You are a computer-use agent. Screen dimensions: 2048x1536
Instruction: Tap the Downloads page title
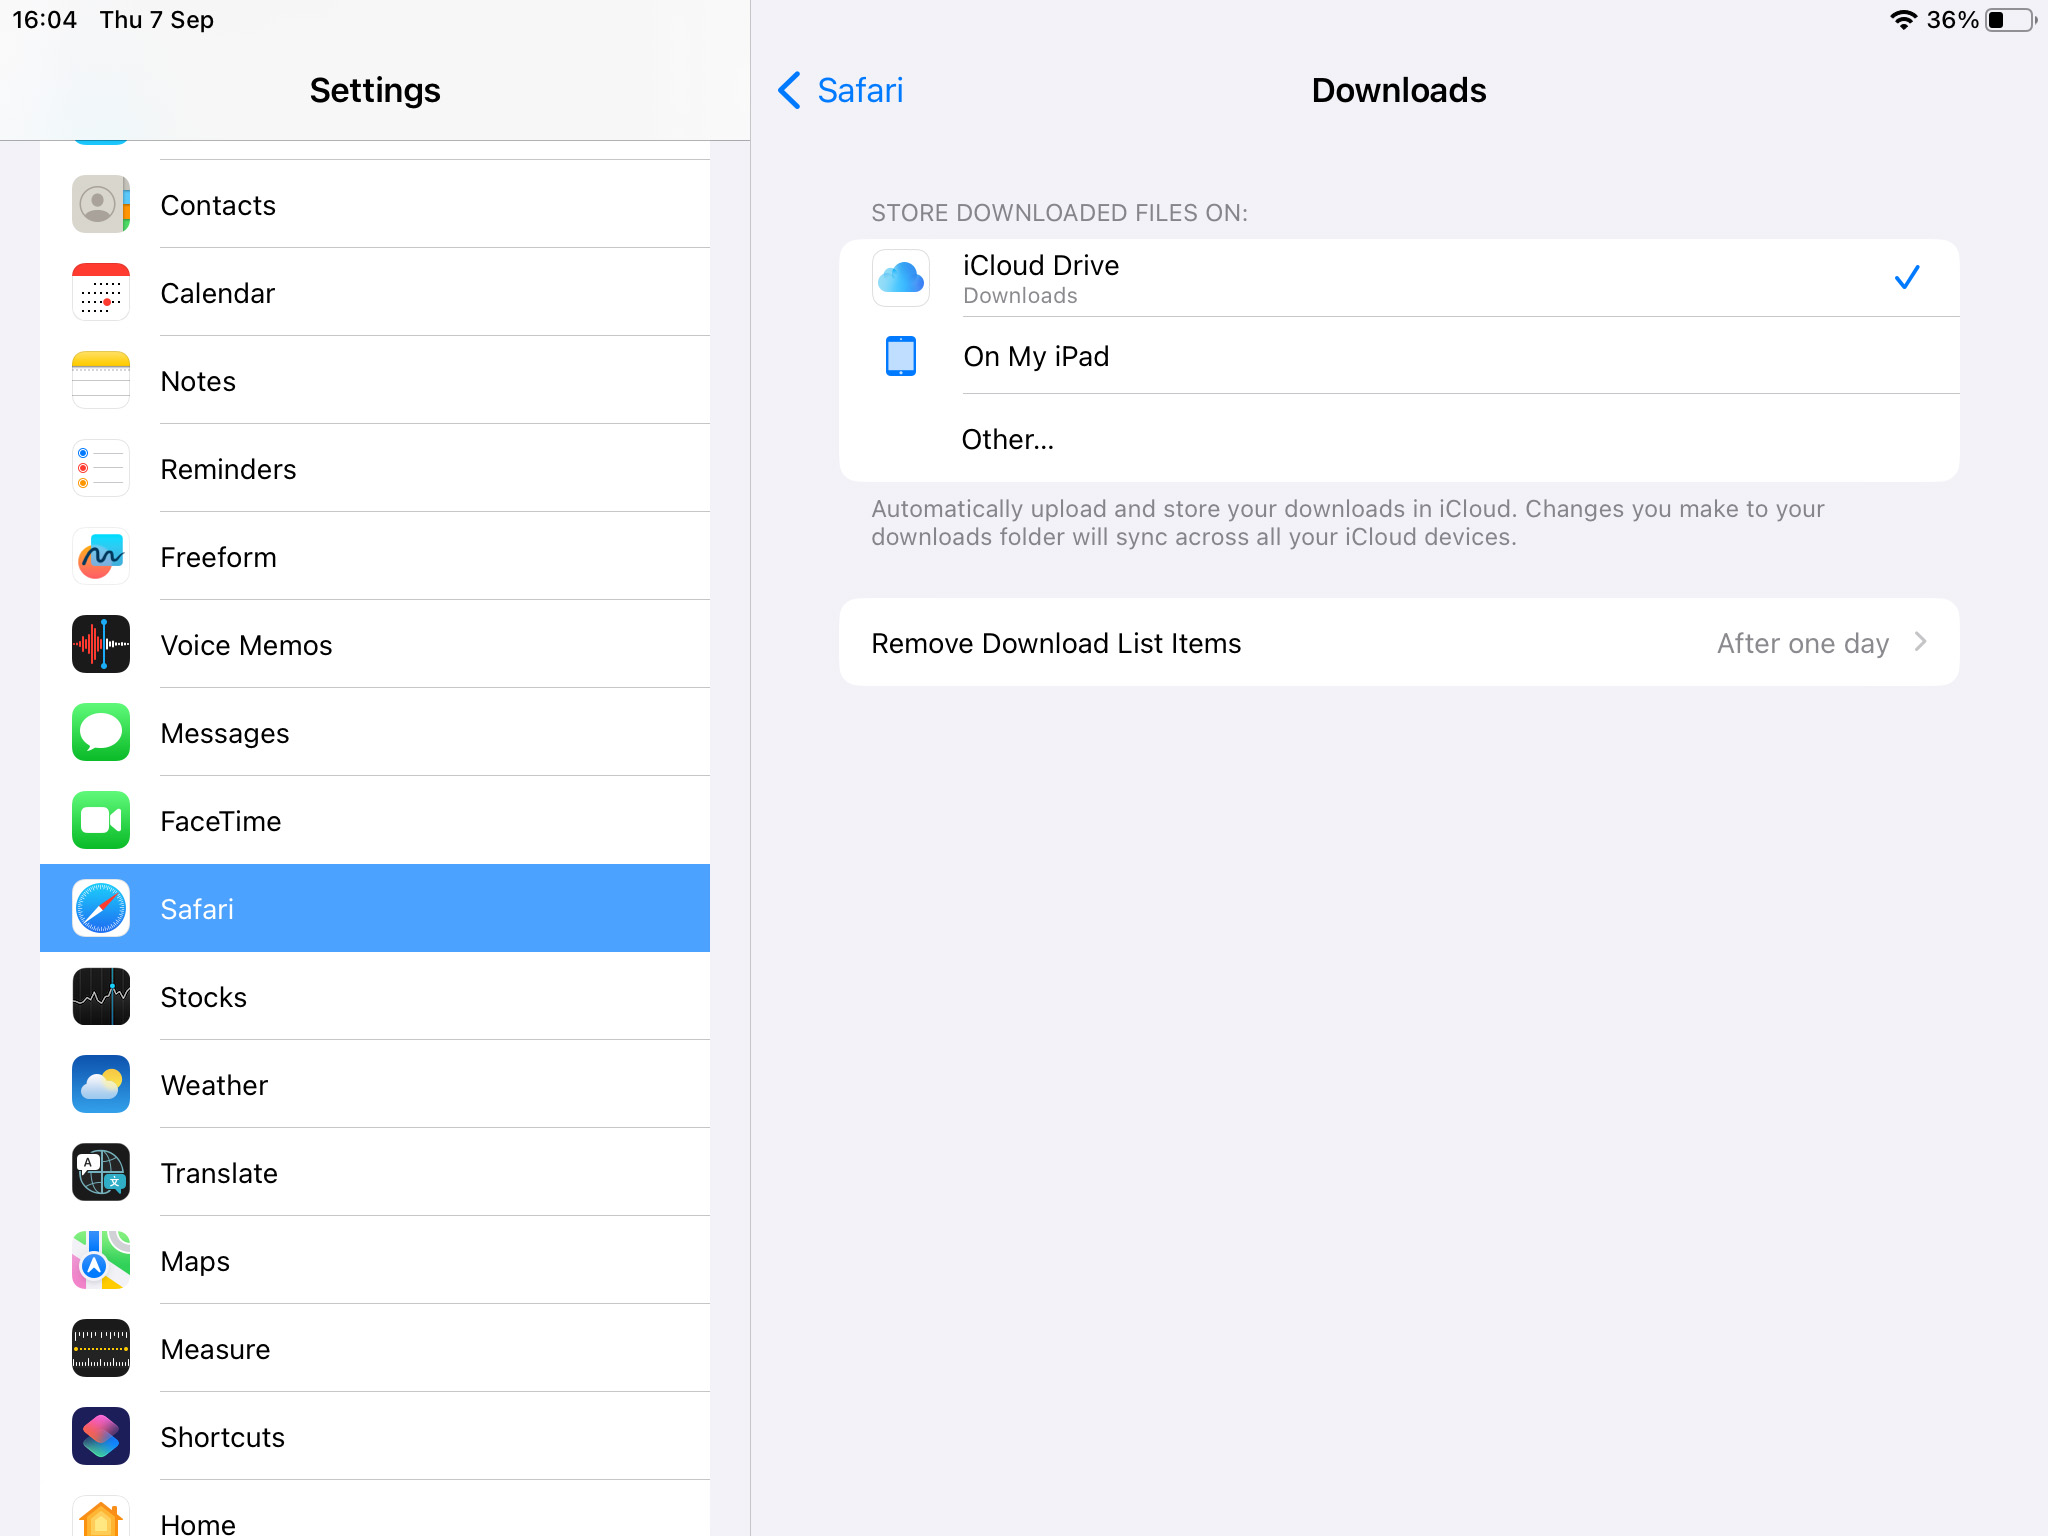1399,90
